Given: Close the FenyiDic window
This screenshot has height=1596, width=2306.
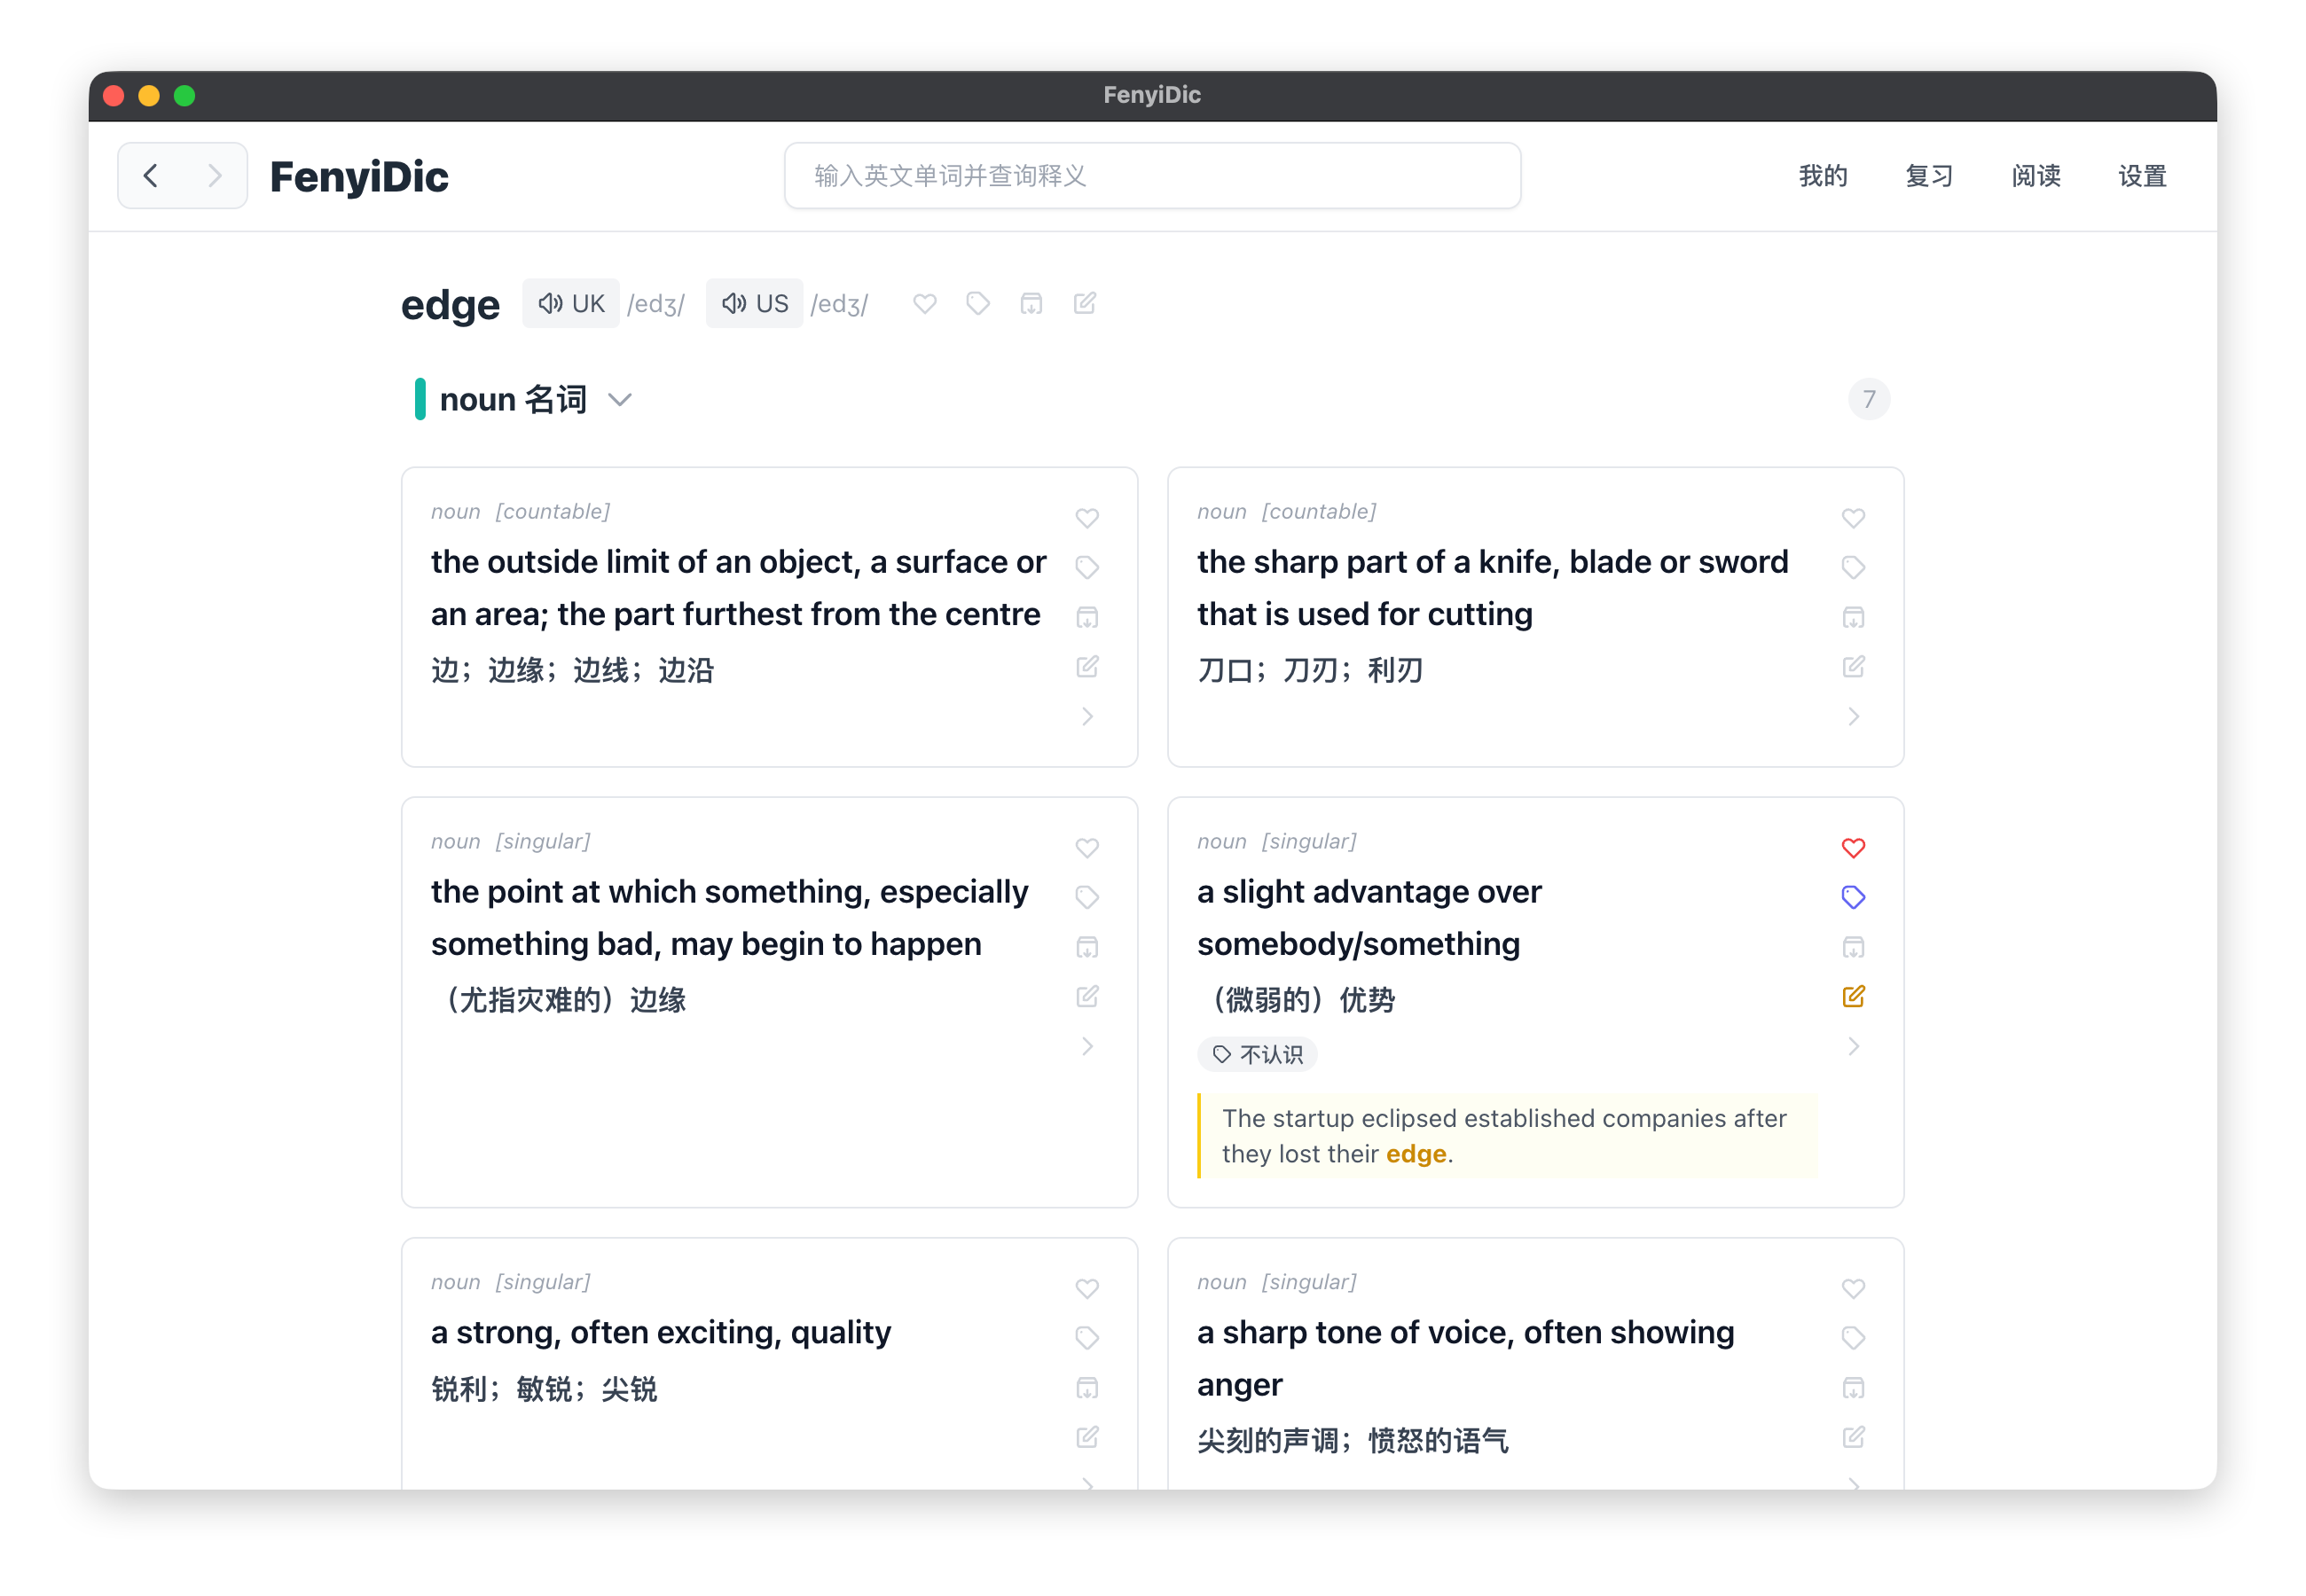Looking at the screenshot, I should tap(114, 96).
